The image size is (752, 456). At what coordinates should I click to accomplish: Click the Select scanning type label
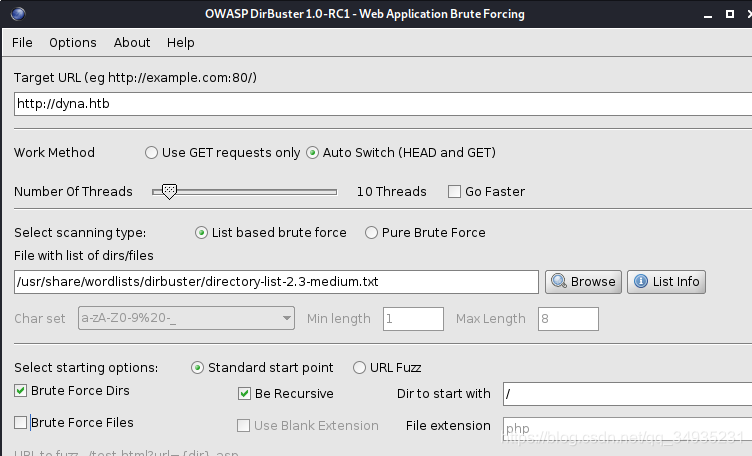[x=80, y=233]
